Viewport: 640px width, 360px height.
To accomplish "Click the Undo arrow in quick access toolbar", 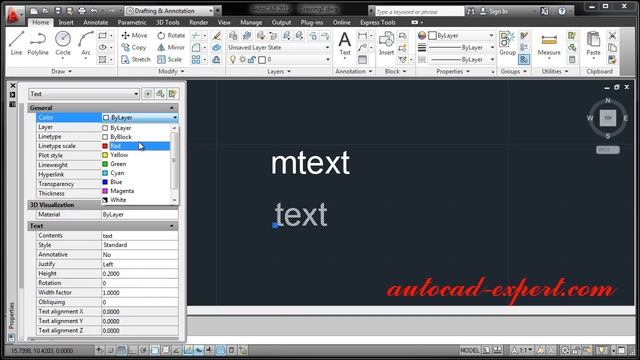I will tap(94, 11).
